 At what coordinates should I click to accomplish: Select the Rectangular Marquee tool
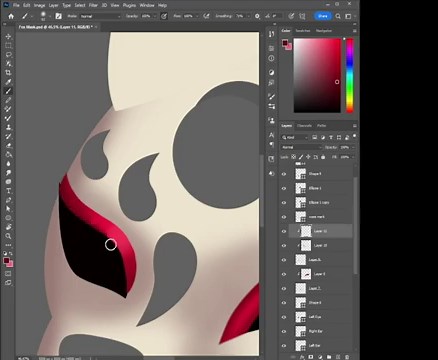tap(9, 46)
